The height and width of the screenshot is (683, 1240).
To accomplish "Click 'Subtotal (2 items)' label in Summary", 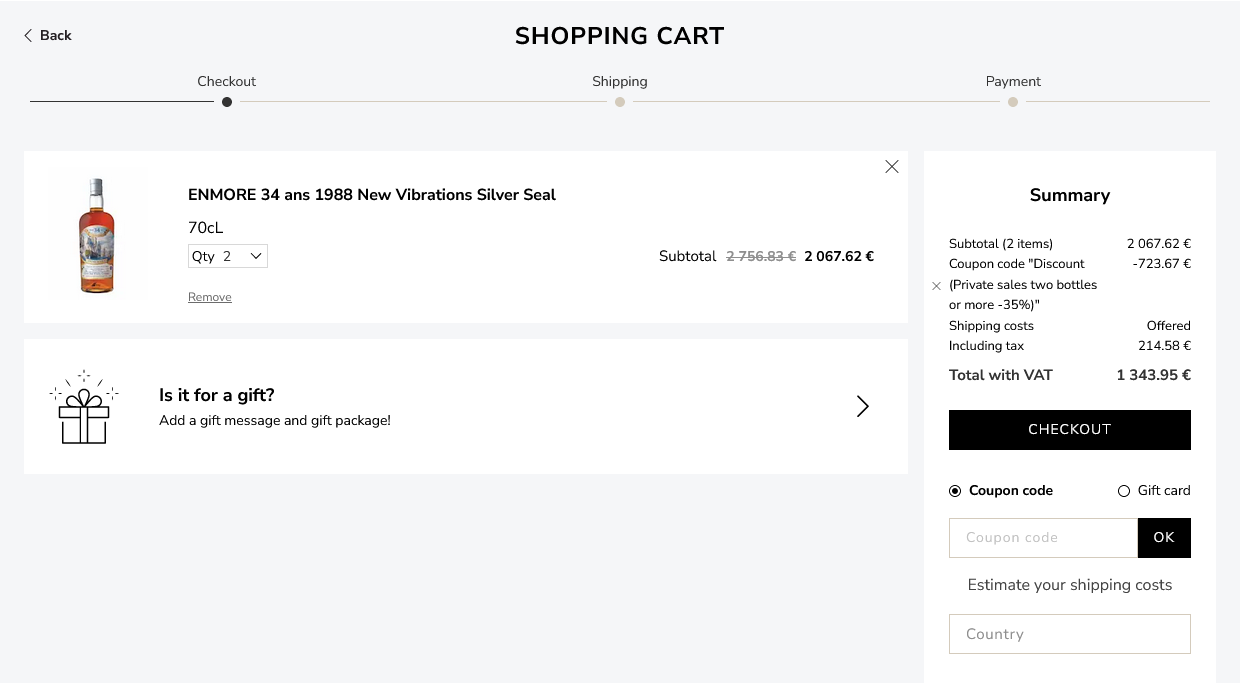I will [x=1001, y=244].
